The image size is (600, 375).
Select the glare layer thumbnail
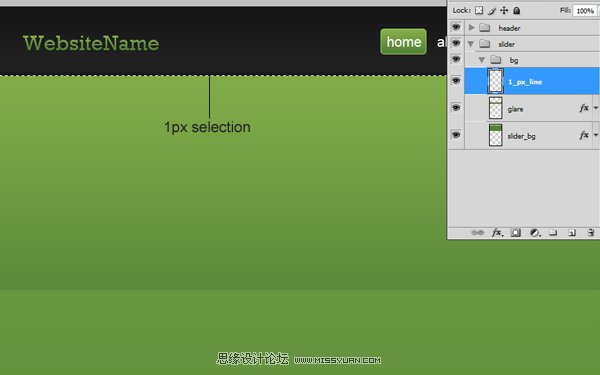(x=496, y=108)
